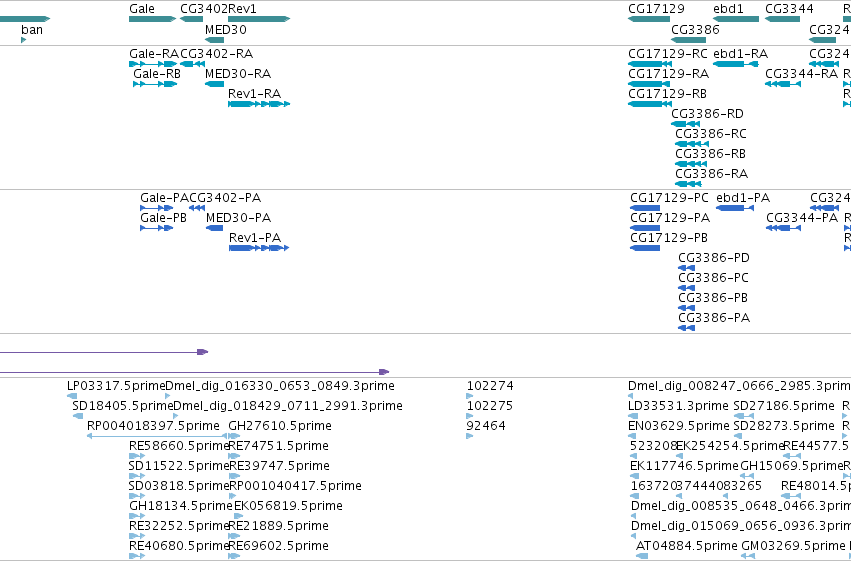Select the RE39747.5prime EST label
The image size is (851, 561).
[280, 467]
